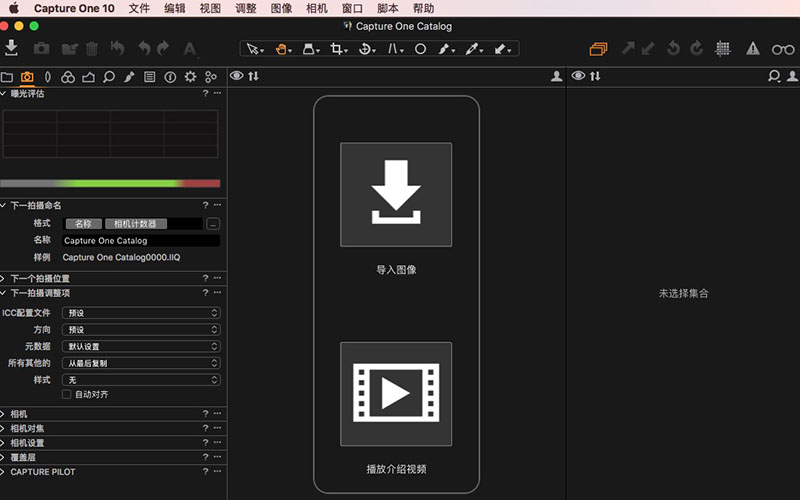Image resolution: width=800 pixels, height=500 pixels.
Task: Click the 播放介绍视频 video button
Action: 396,394
